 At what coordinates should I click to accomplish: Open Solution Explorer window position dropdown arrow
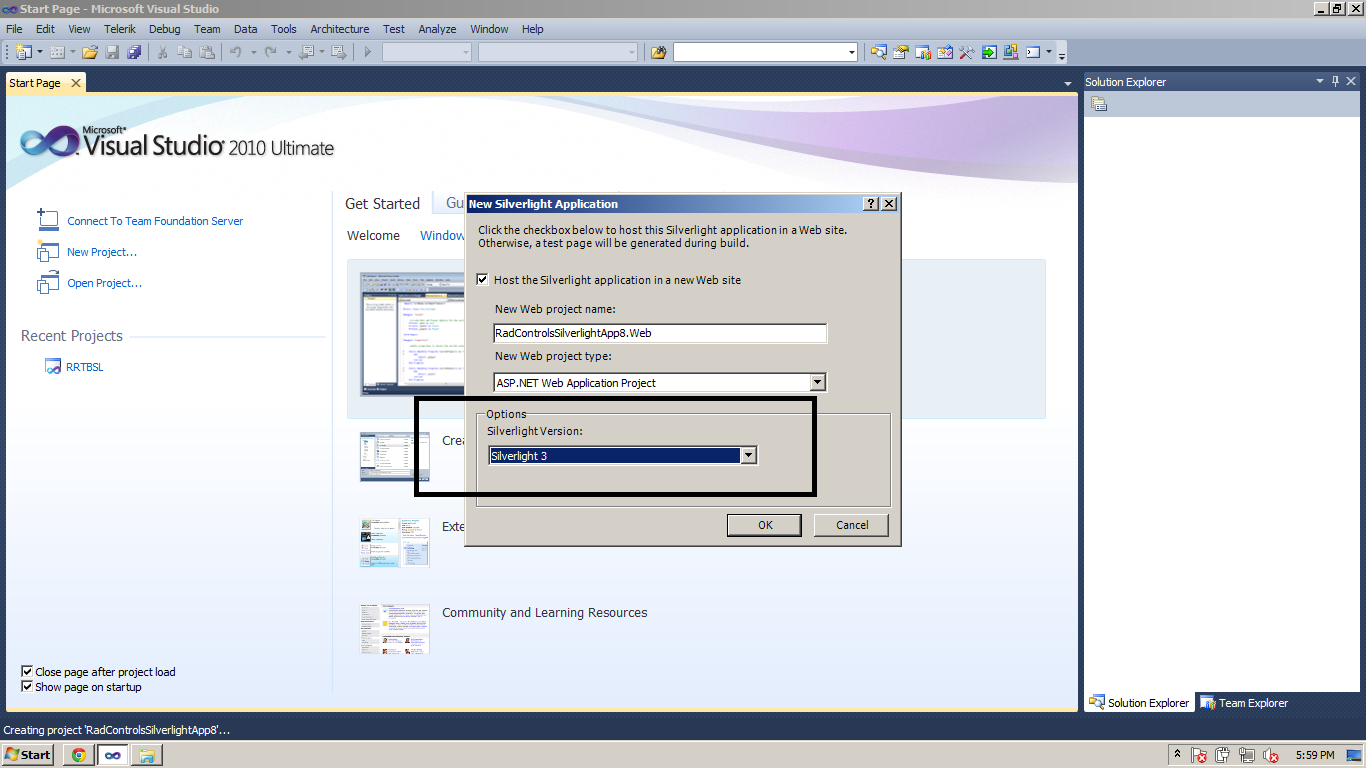pos(1319,82)
